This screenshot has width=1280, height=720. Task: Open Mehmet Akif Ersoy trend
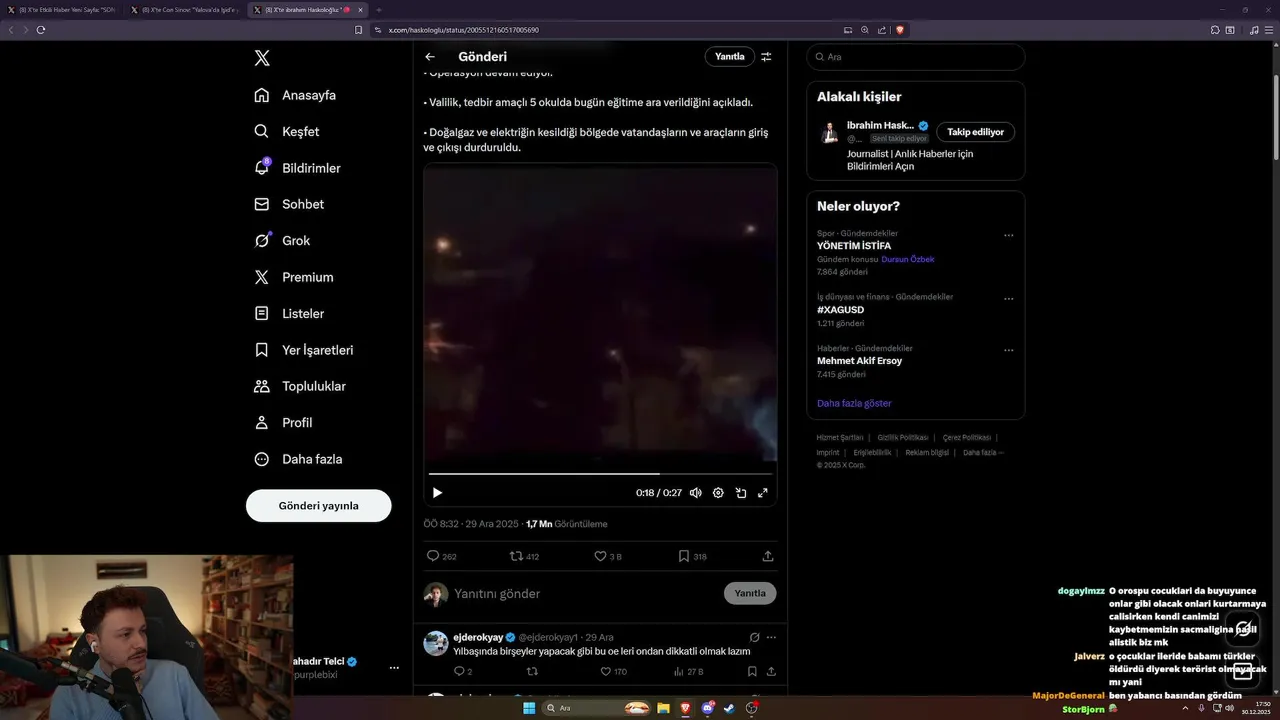(x=859, y=361)
